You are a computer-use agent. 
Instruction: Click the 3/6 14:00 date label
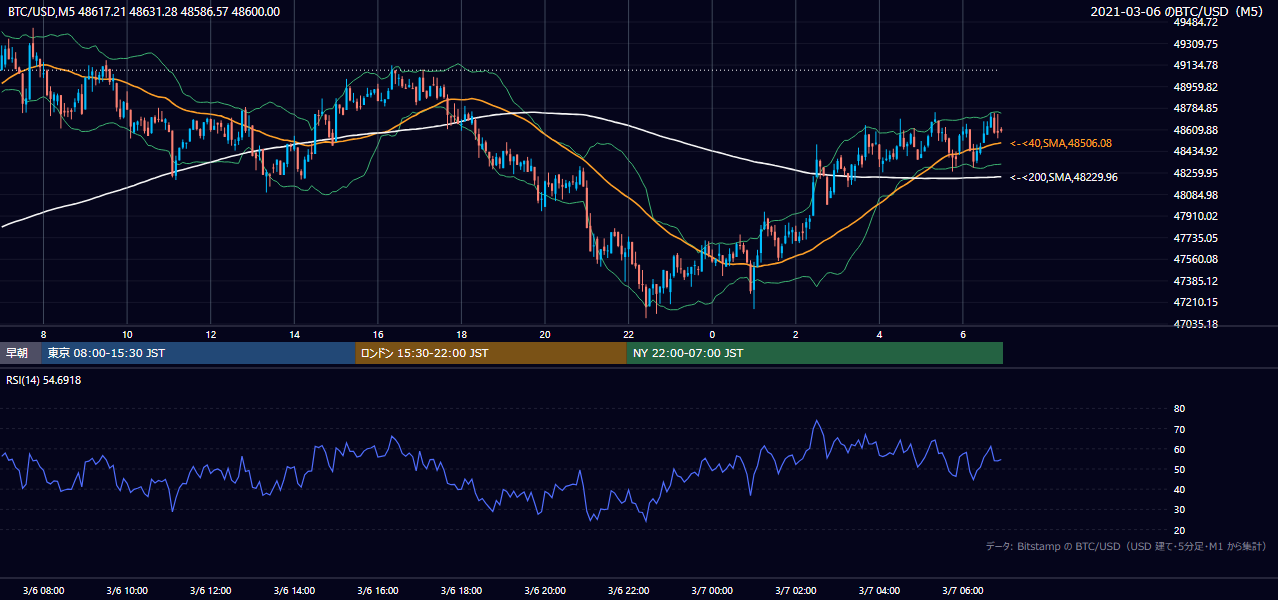click(x=294, y=590)
